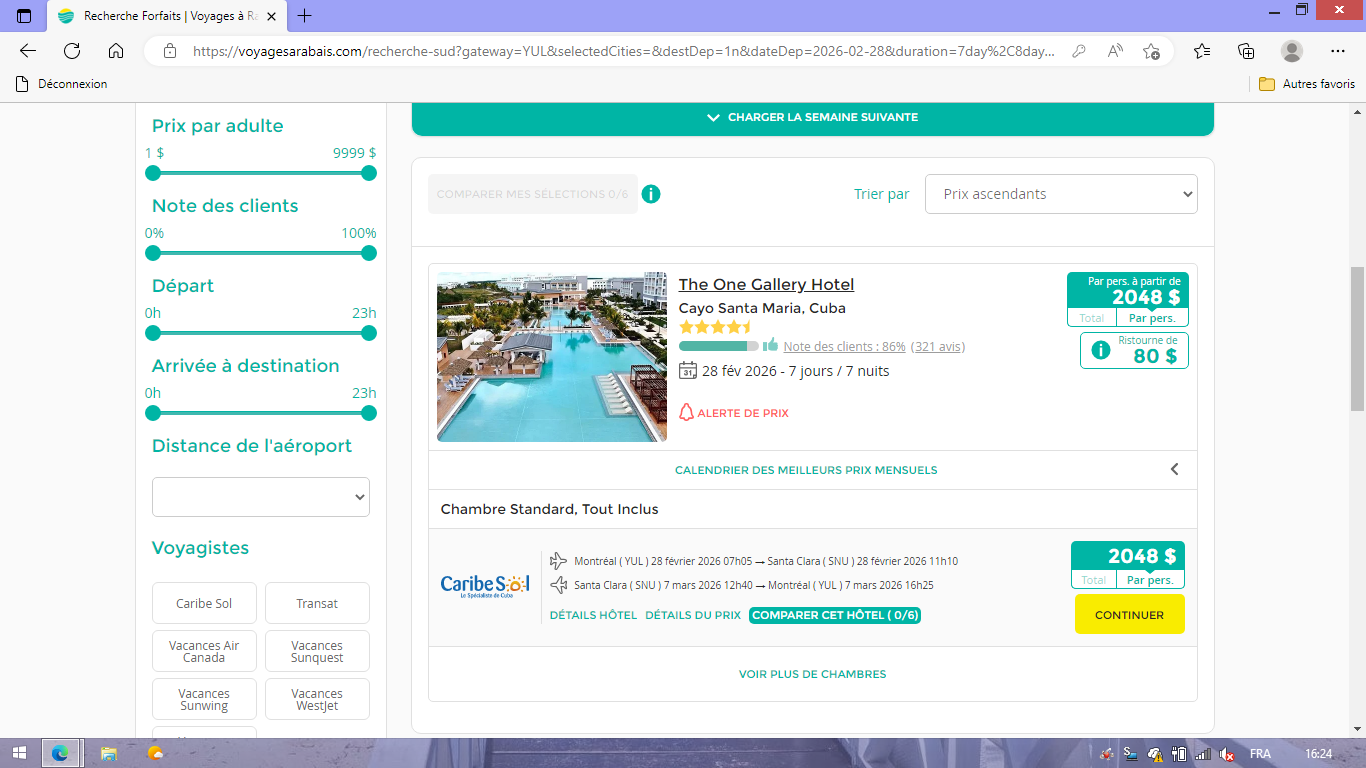Screen dimensions: 1366x768
Task: Reload the page with the refresh icon
Action: tap(72, 51)
